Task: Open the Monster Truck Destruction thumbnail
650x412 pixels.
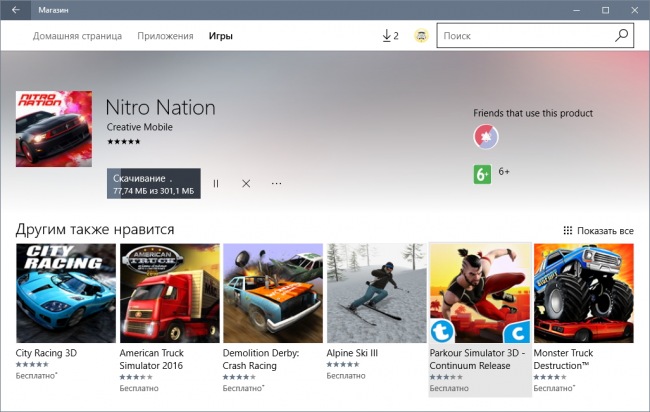Action: (x=584, y=293)
